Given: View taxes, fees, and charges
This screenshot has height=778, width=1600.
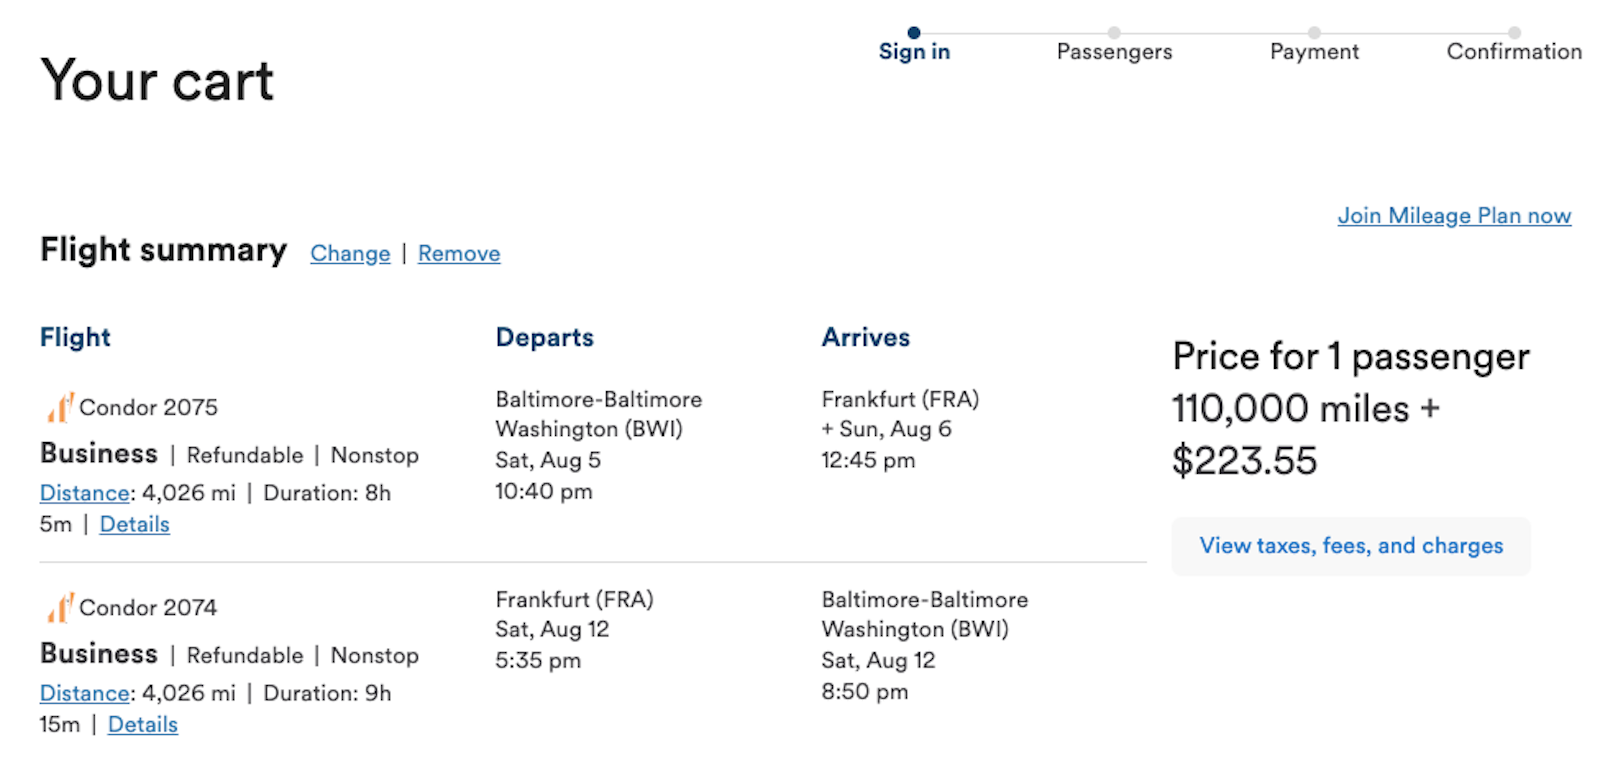Looking at the screenshot, I should click(x=1350, y=546).
